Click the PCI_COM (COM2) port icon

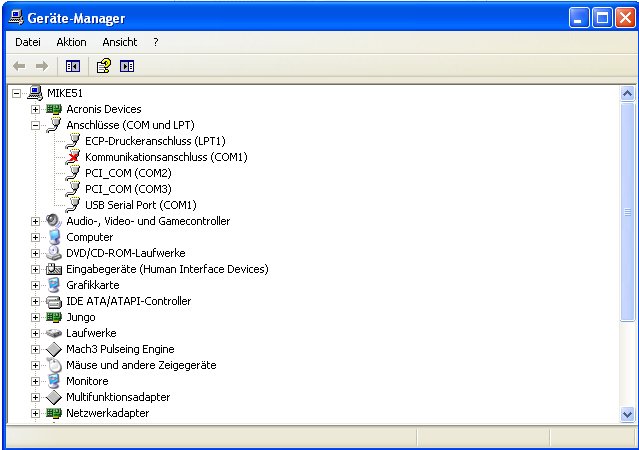point(73,173)
